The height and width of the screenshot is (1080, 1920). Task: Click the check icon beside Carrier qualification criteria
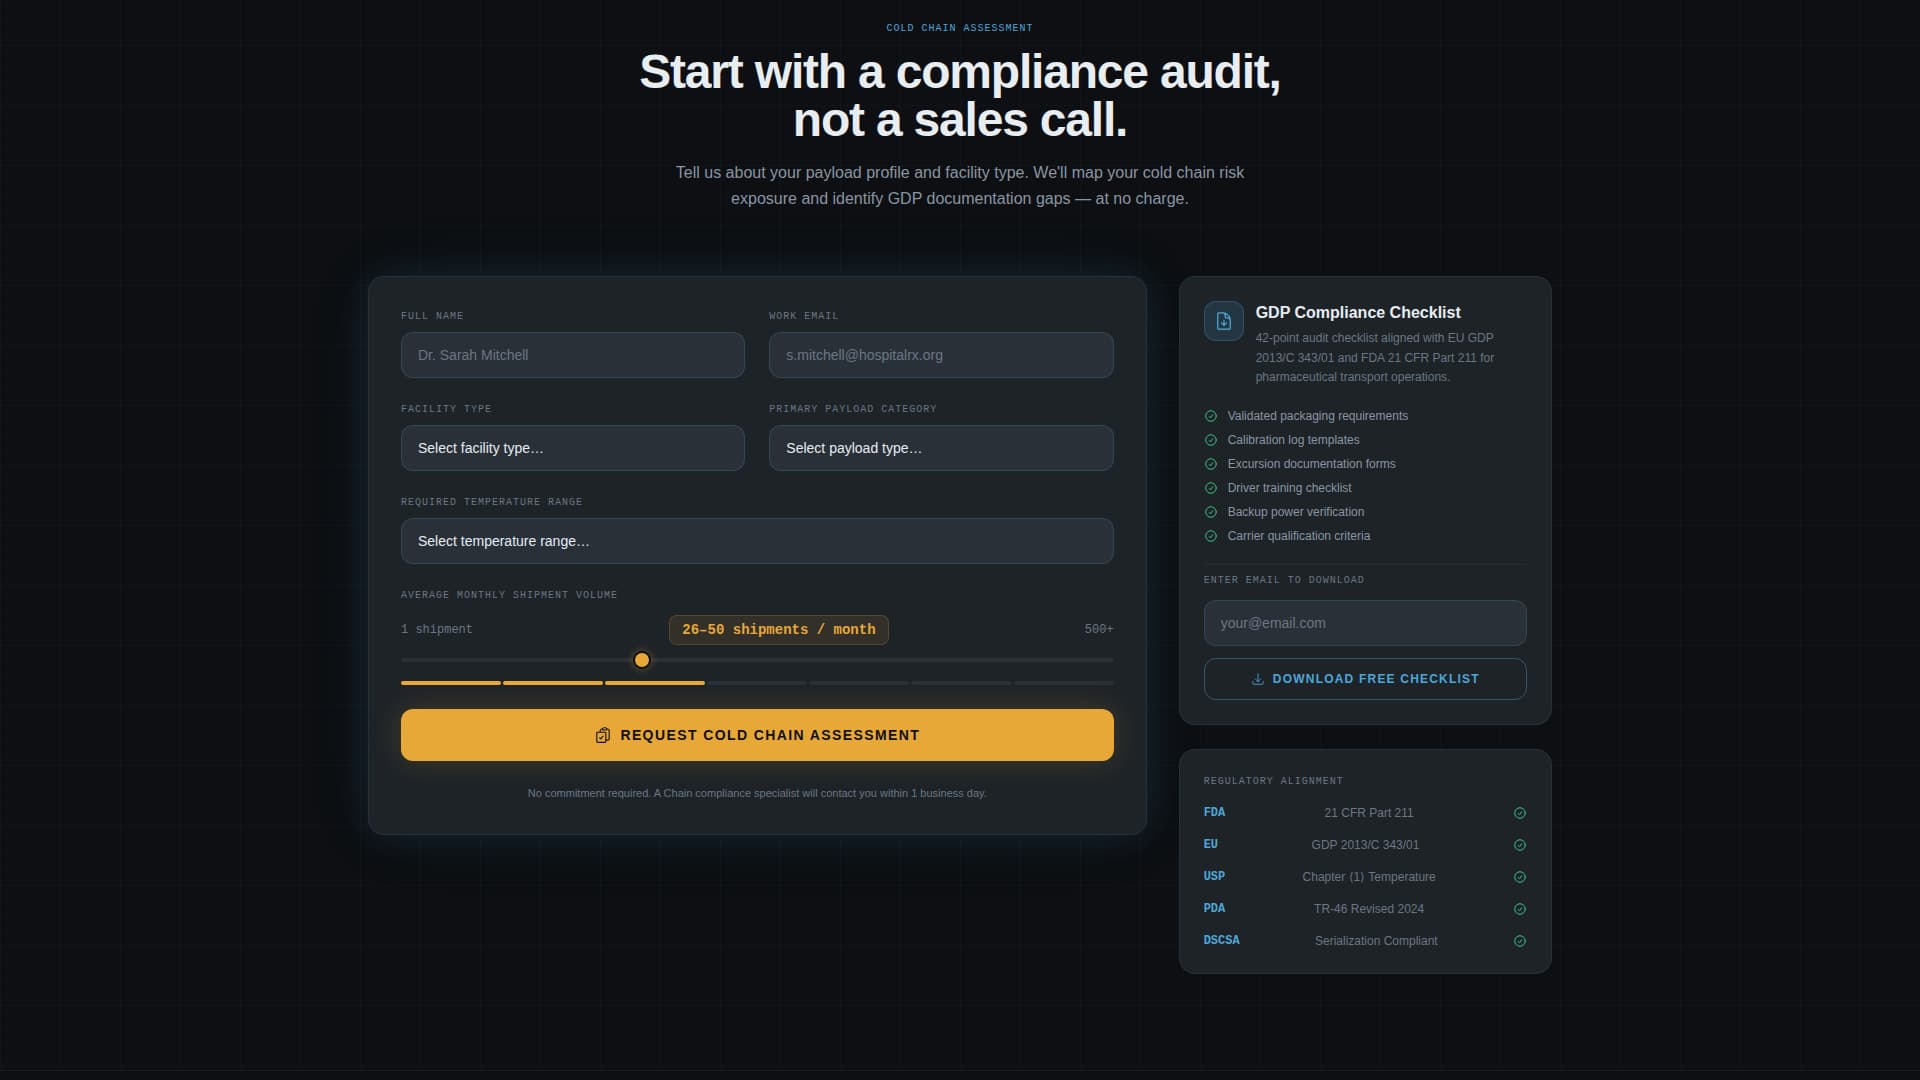[x=1211, y=536]
